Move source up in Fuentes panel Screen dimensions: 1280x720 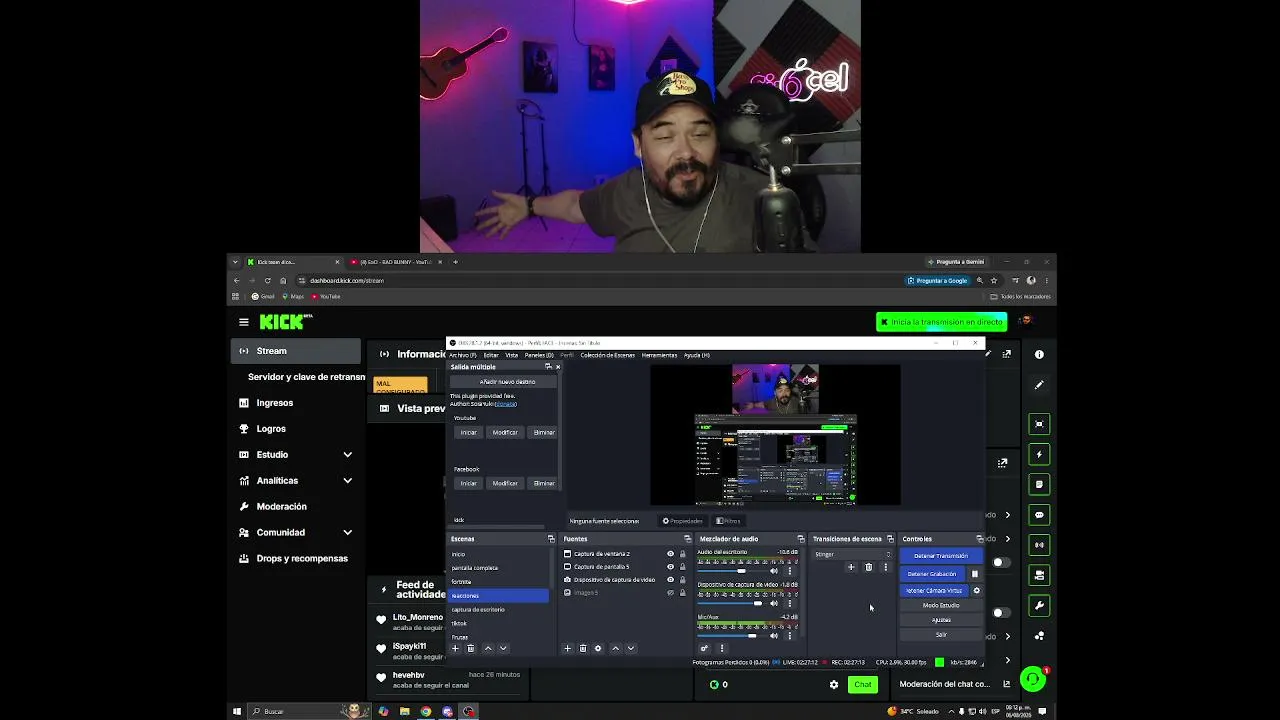pos(615,648)
